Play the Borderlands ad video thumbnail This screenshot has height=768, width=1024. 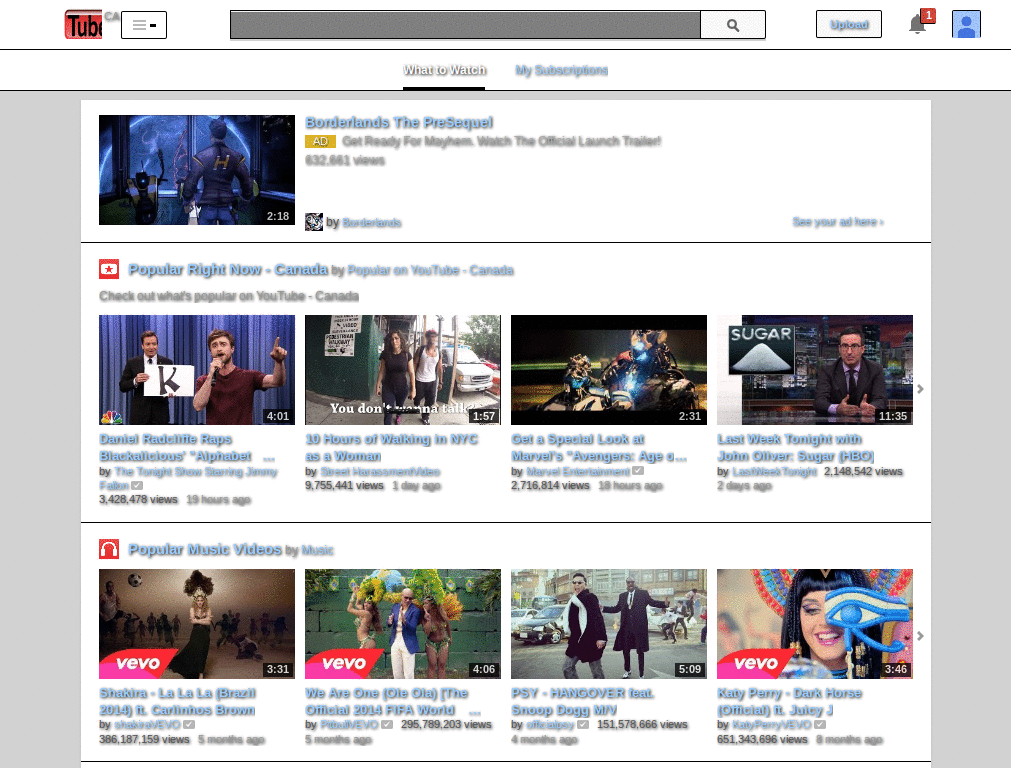pos(197,170)
